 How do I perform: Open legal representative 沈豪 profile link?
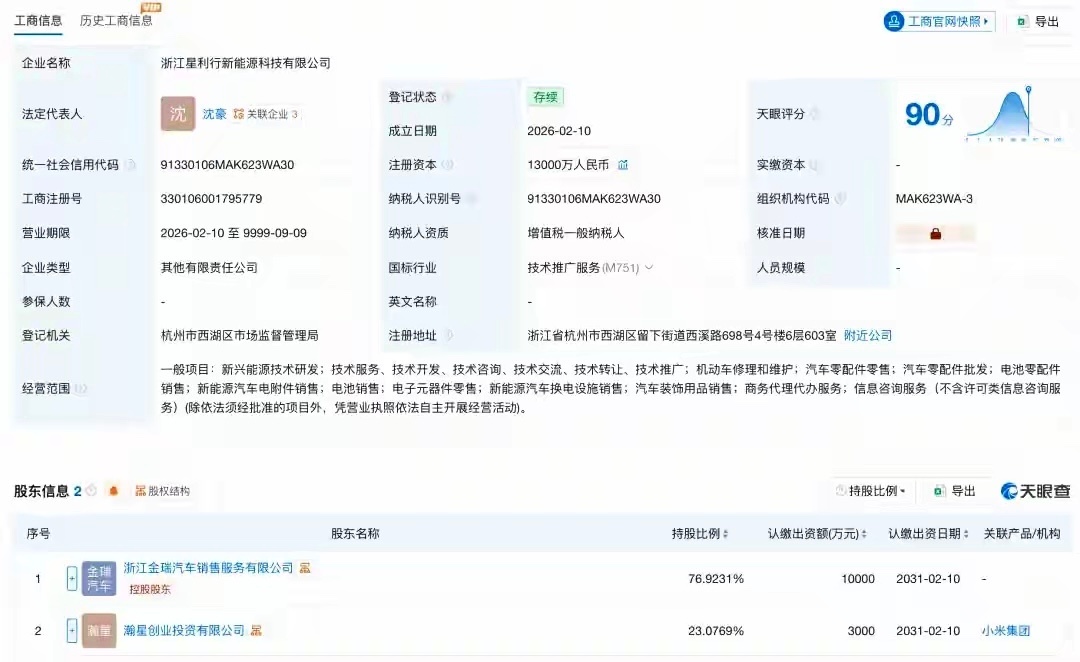[214, 114]
